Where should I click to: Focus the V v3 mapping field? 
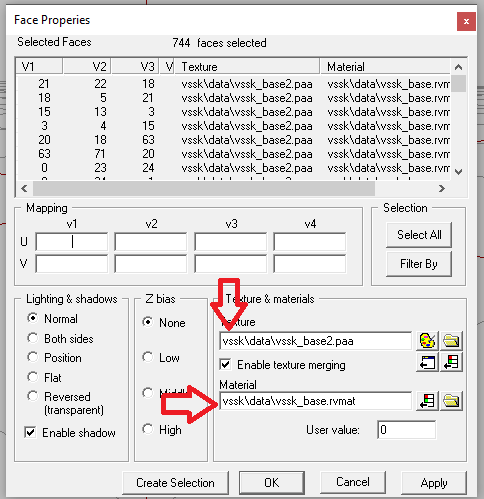click(x=231, y=264)
